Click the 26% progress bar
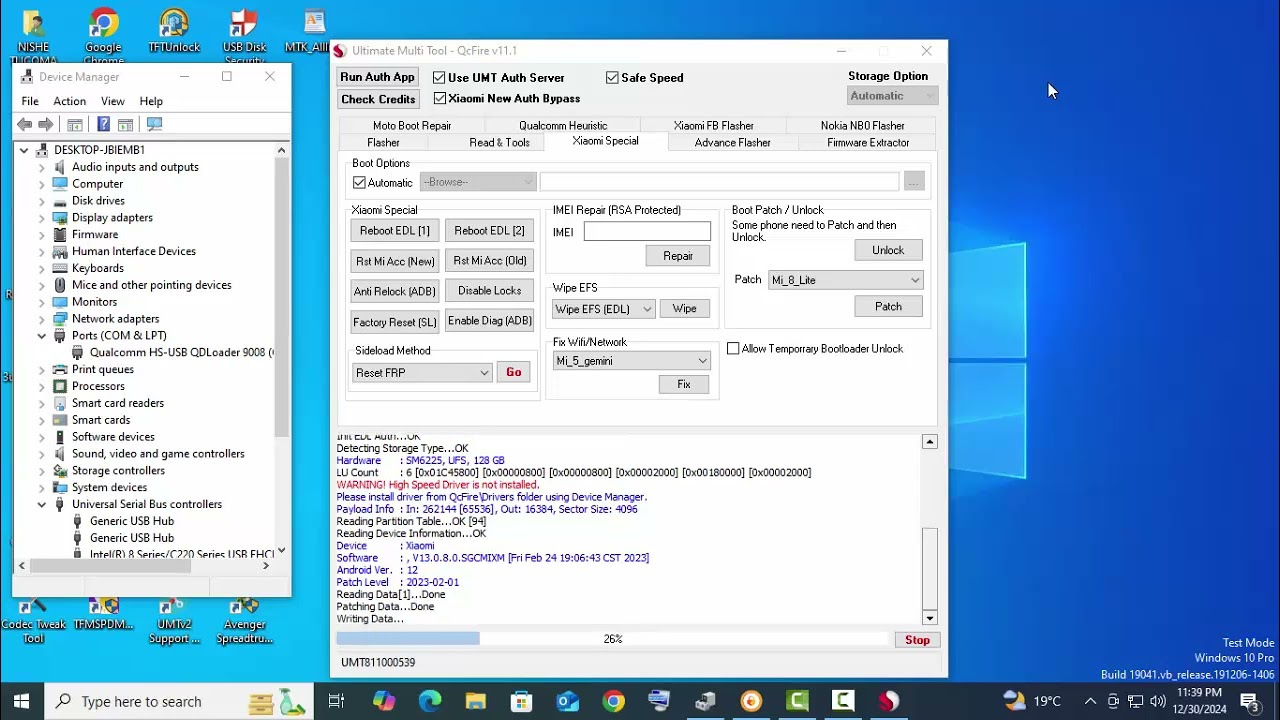Viewport: 1280px width, 720px height. (612, 639)
